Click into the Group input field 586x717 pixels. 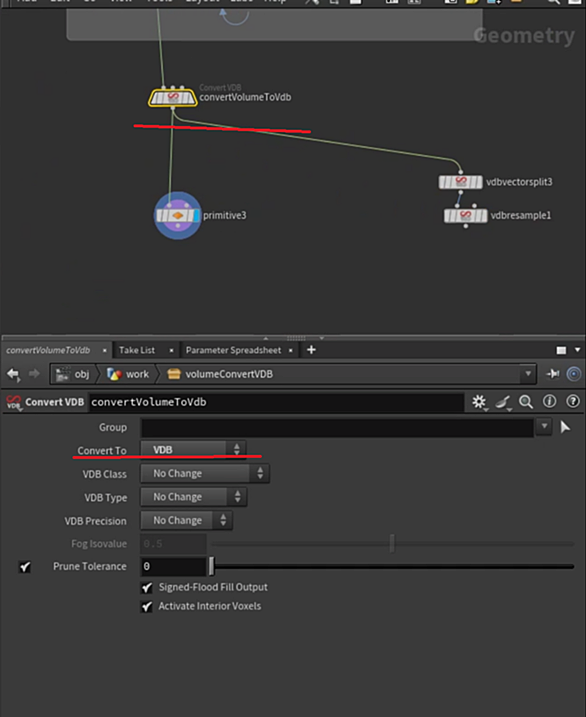click(337, 428)
